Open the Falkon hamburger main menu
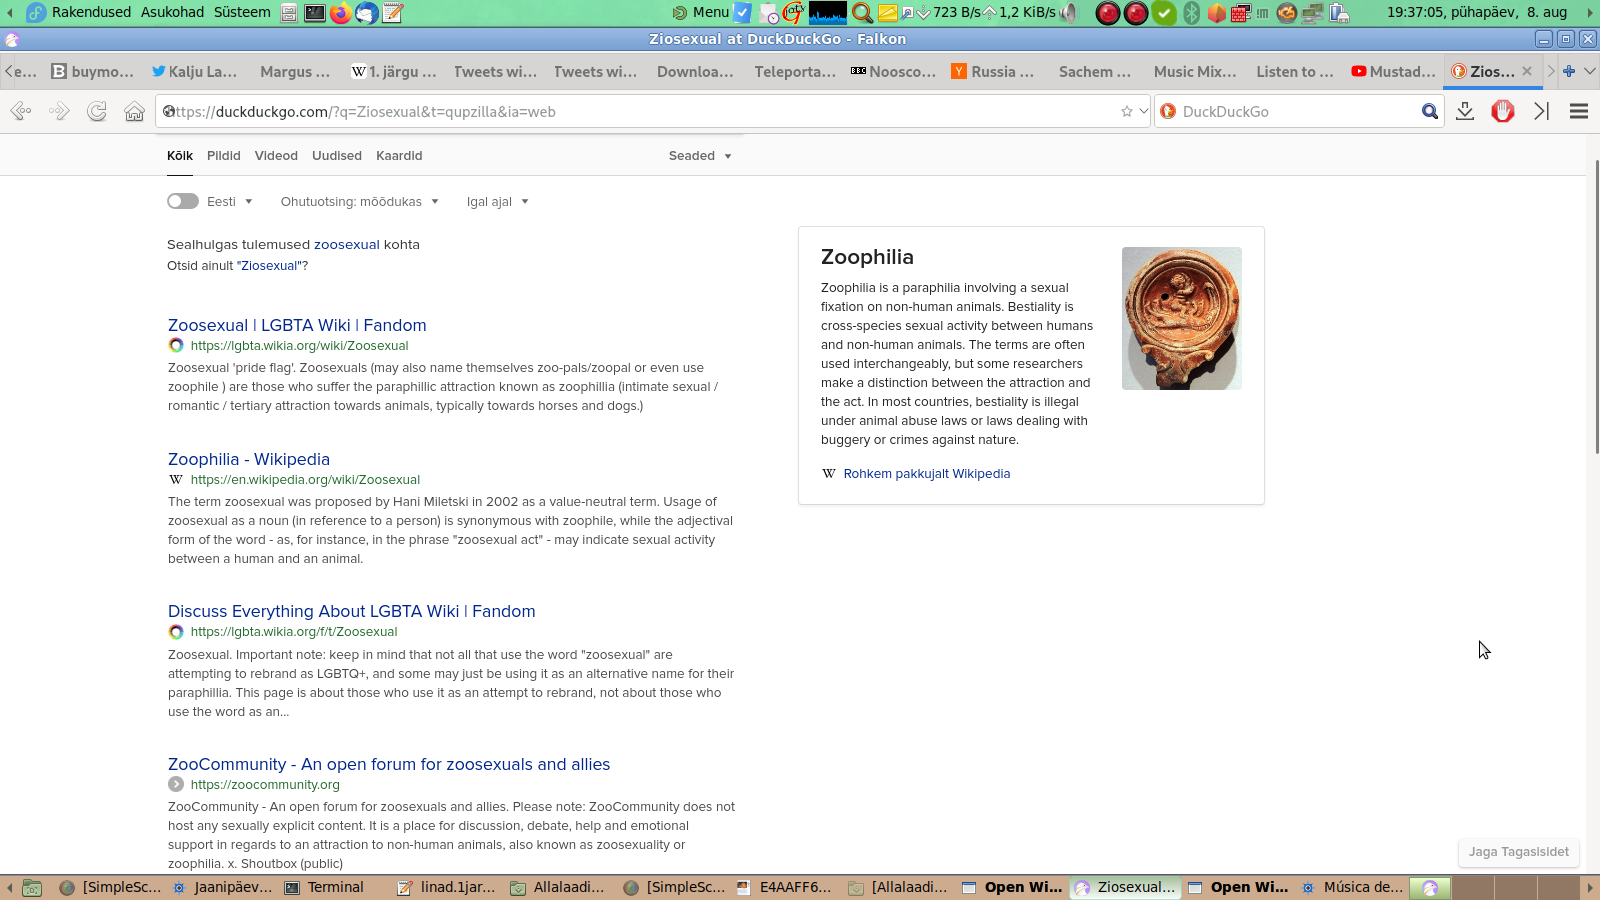The image size is (1600, 900). (x=1579, y=111)
